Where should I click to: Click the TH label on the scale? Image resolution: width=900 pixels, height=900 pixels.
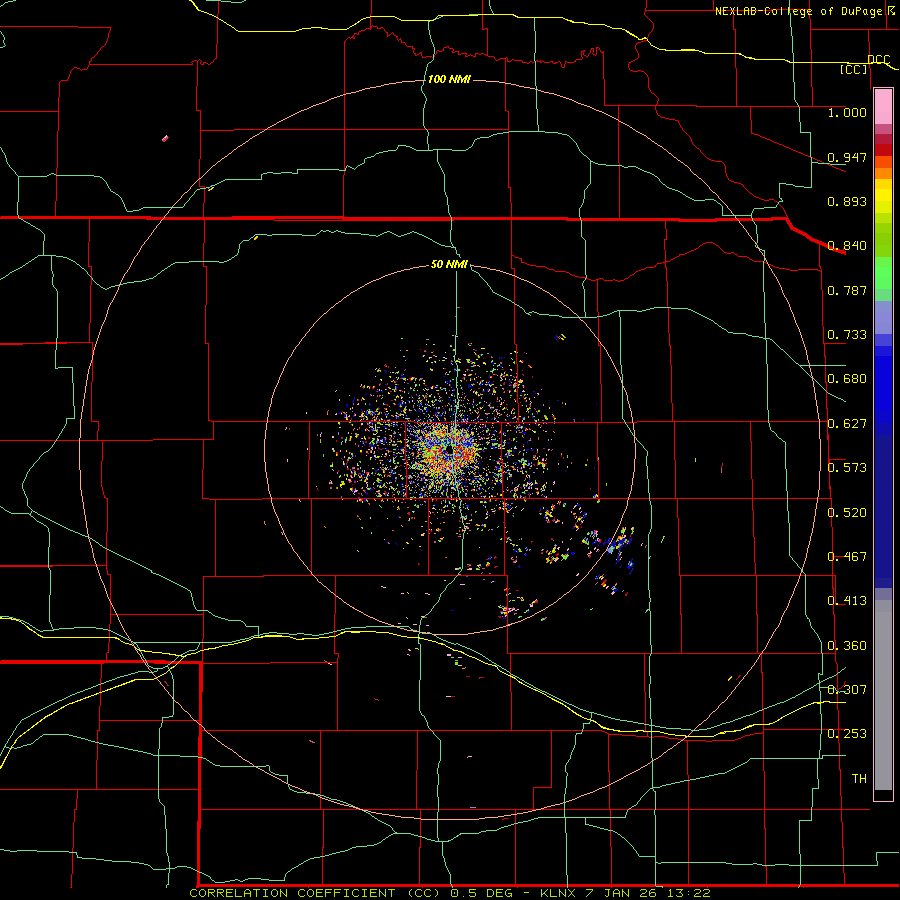tap(859, 779)
